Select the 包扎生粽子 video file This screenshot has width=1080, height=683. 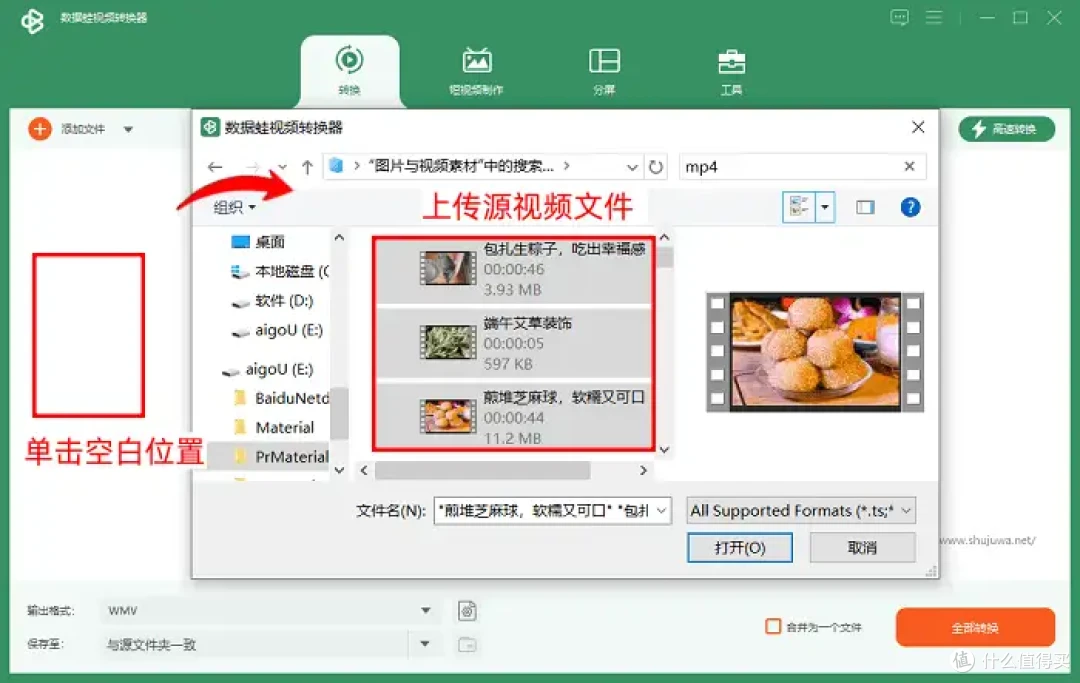pyautogui.click(x=513, y=269)
